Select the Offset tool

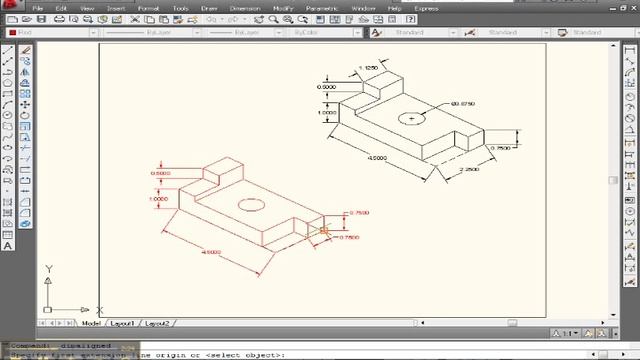(x=25, y=83)
